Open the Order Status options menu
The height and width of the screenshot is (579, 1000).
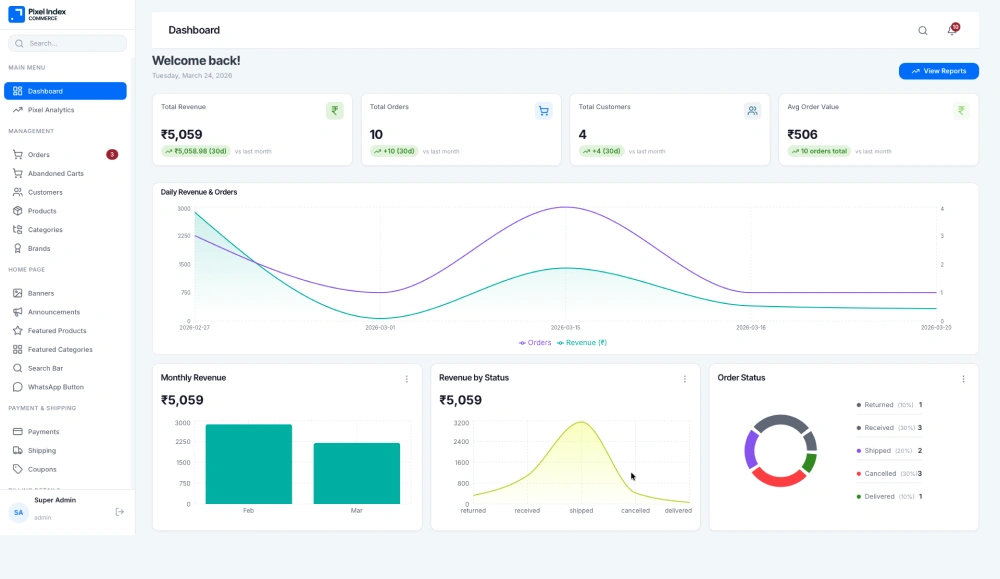click(963, 379)
